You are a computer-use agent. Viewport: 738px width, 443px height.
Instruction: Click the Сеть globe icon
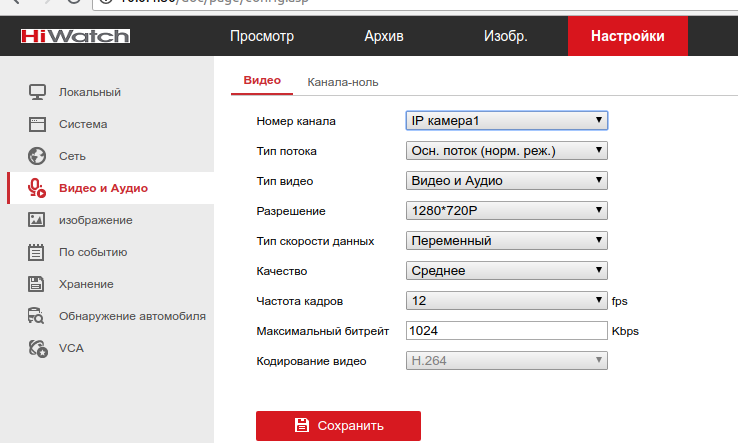[37, 156]
